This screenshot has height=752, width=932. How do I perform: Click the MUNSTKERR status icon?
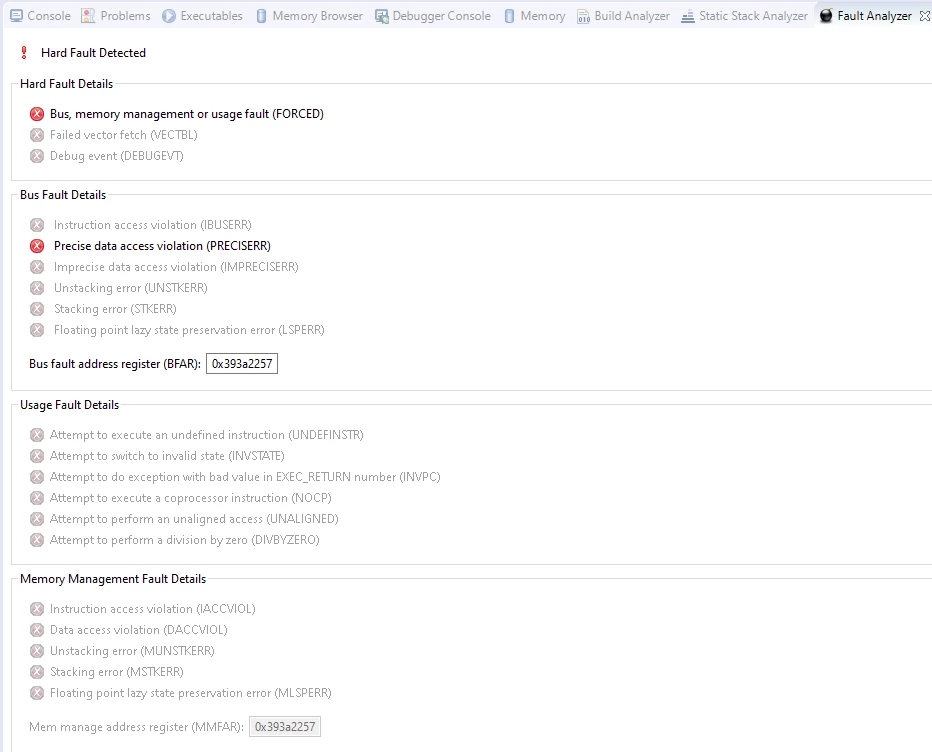[x=37, y=651]
